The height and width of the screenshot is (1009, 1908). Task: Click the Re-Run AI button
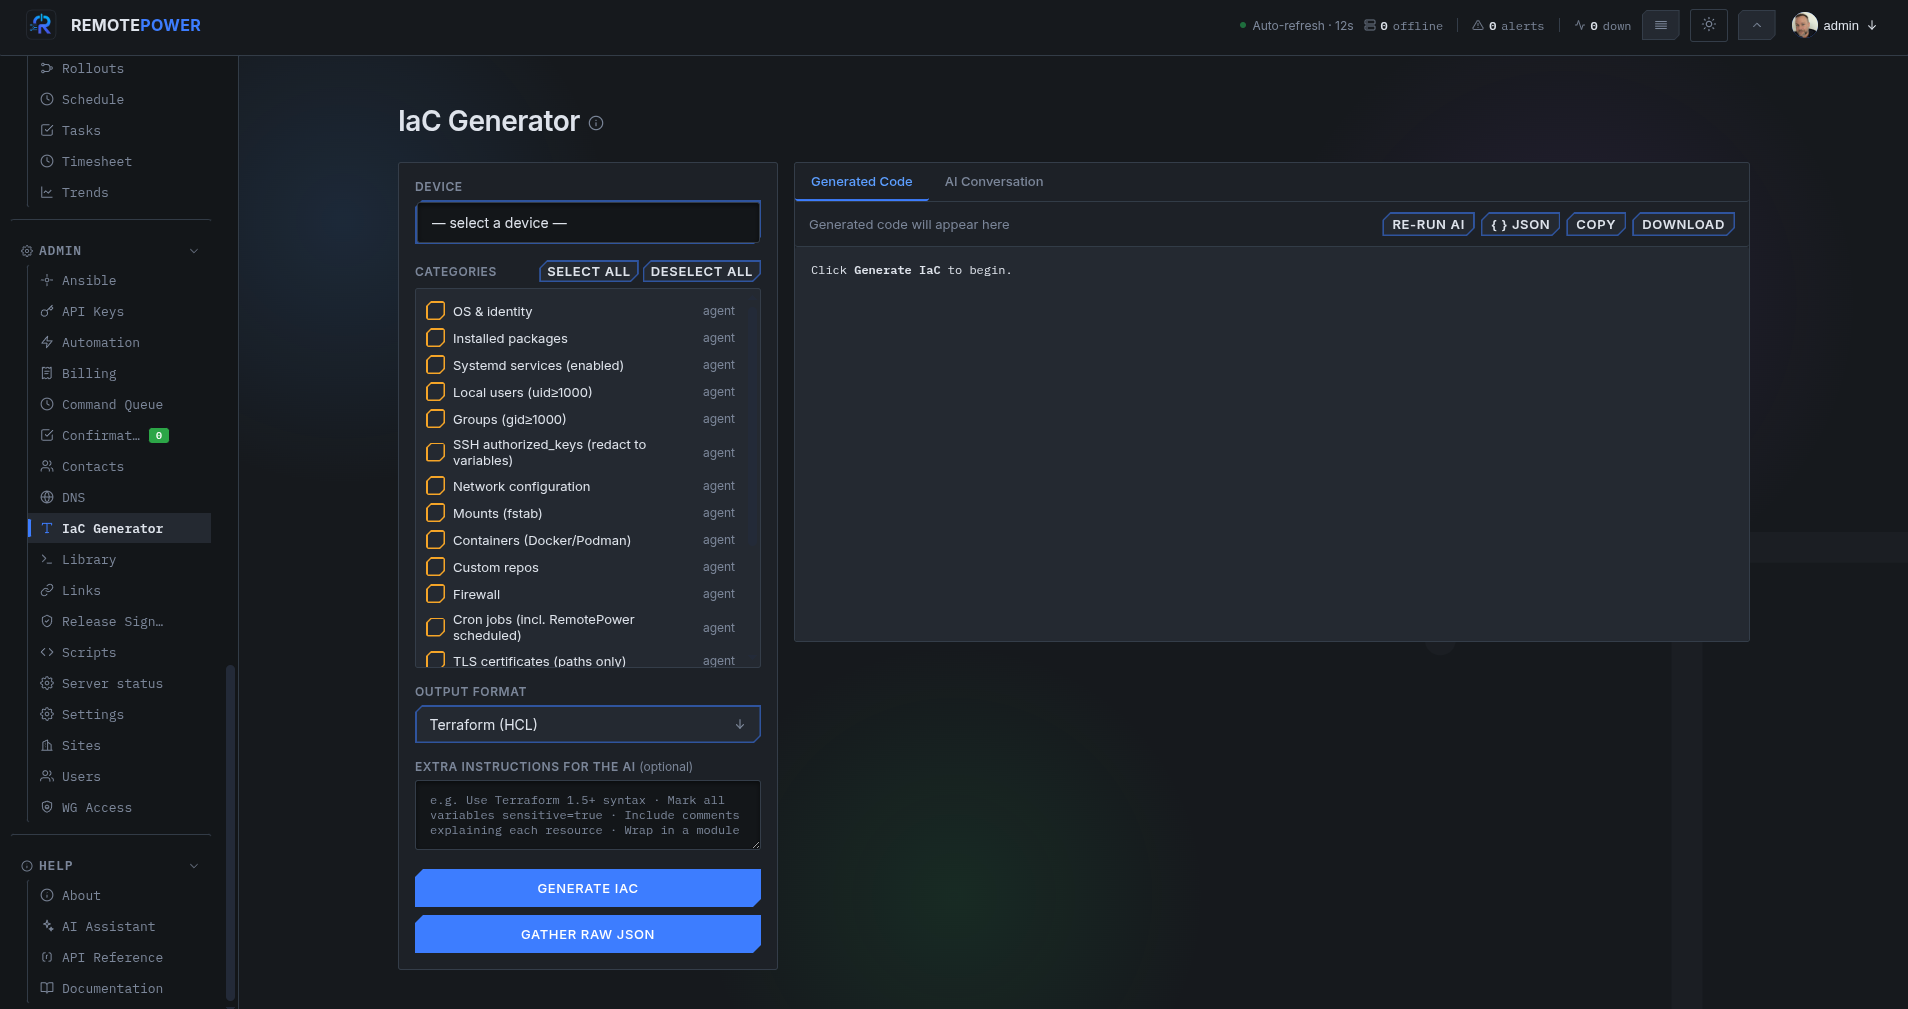point(1428,224)
